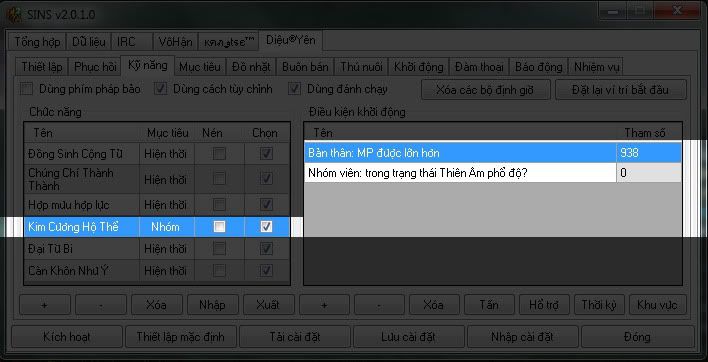Toggle Nén checkbox for Đại Từ Bi
This screenshot has height=362, width=708.
click(x=219, y=248)
